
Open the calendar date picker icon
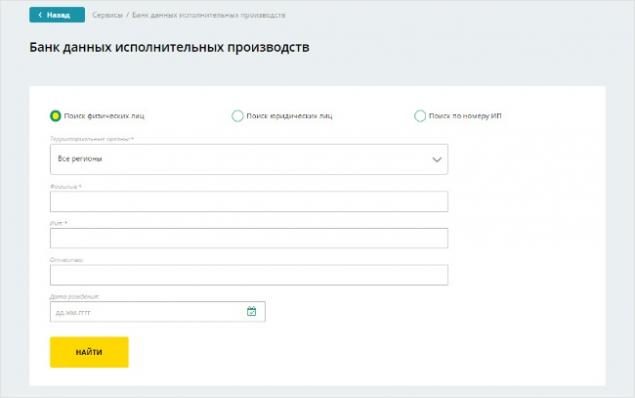tap(251, 311)
